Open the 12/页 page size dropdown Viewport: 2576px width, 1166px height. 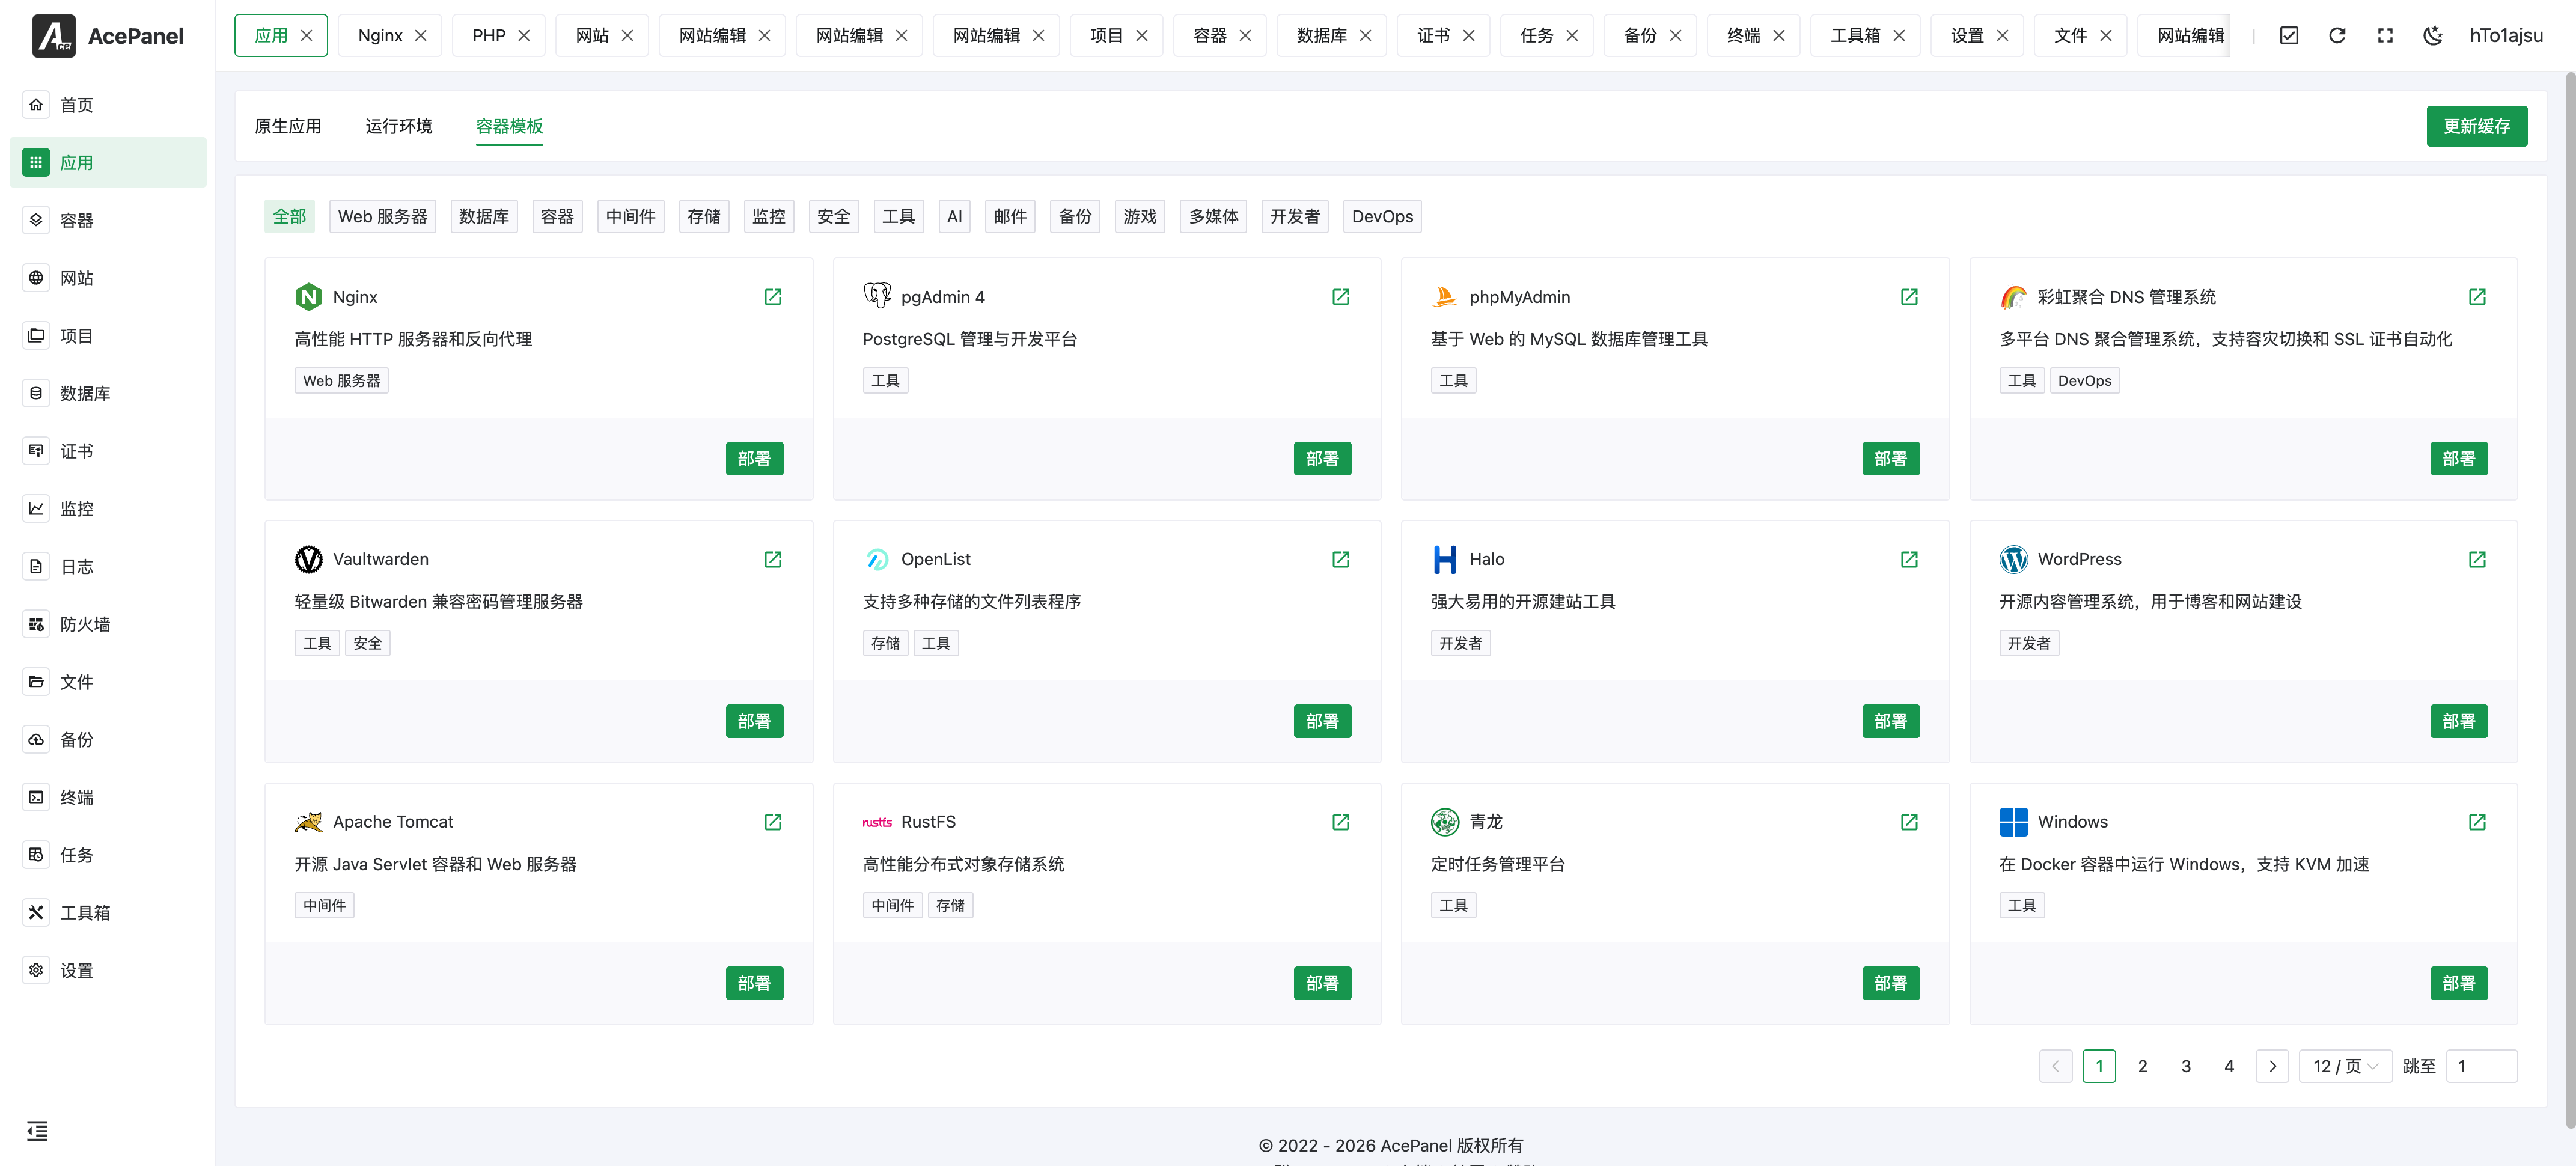point(2345,1066)
